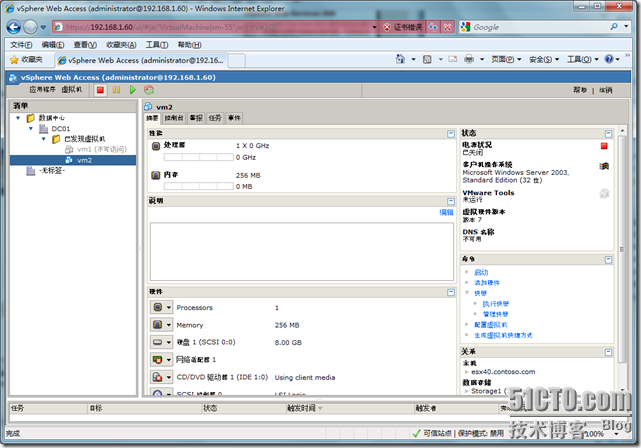Click the Power On command link

(x=481, y=272)
